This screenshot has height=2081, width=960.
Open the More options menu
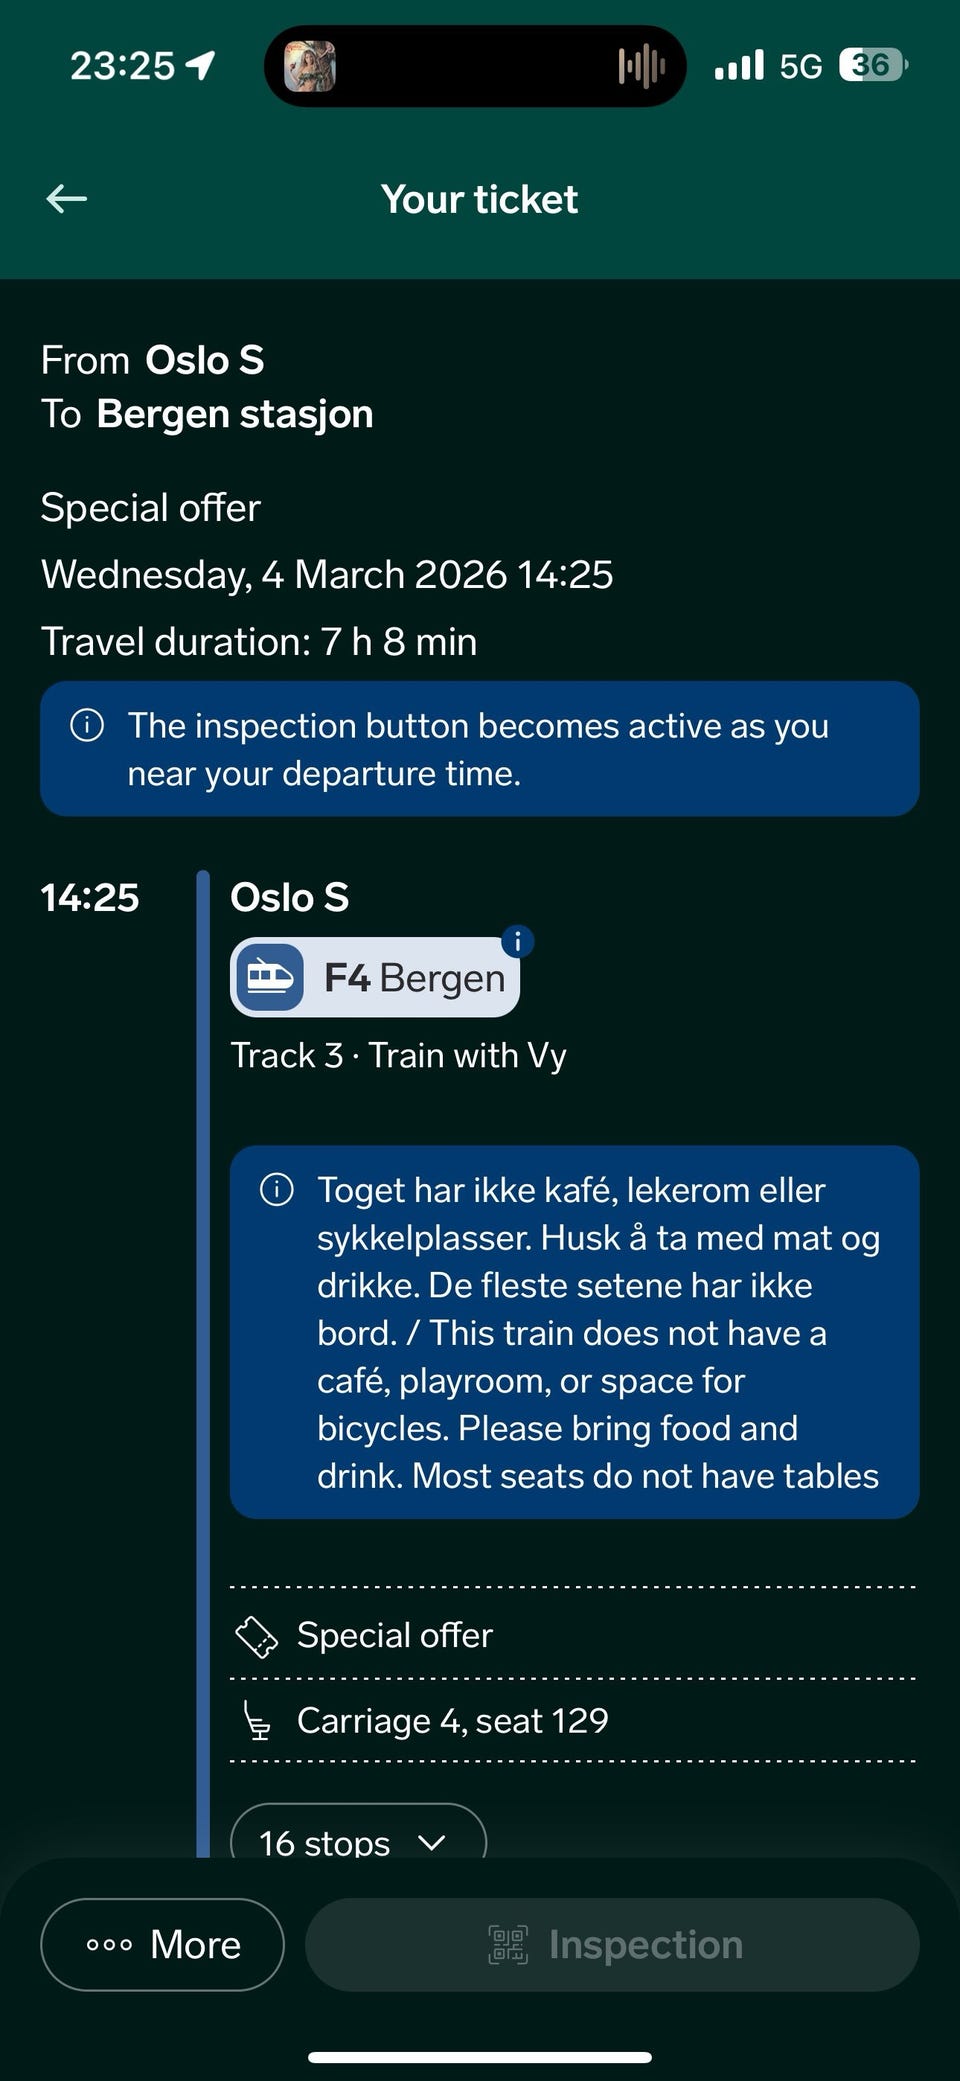(162, 1945)
